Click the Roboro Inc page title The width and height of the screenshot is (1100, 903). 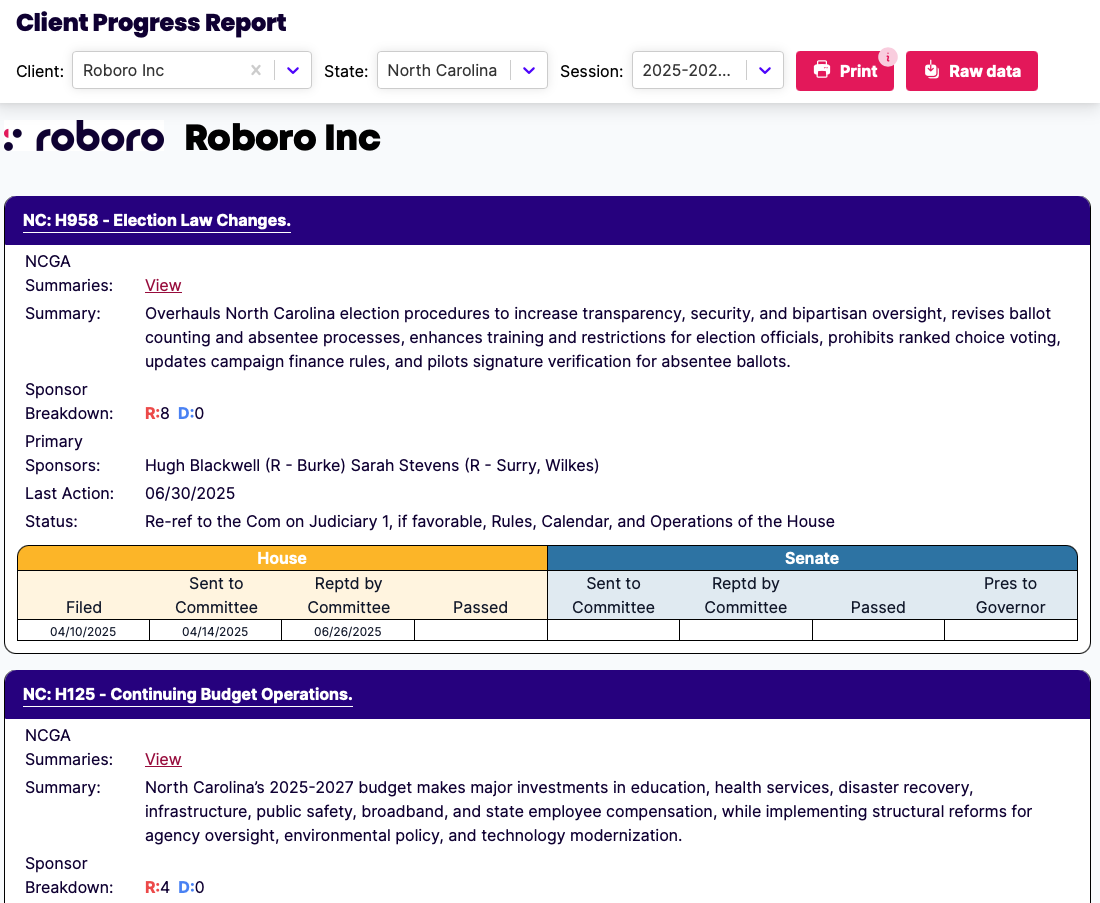pyautogui.click(x=283, y=138)
